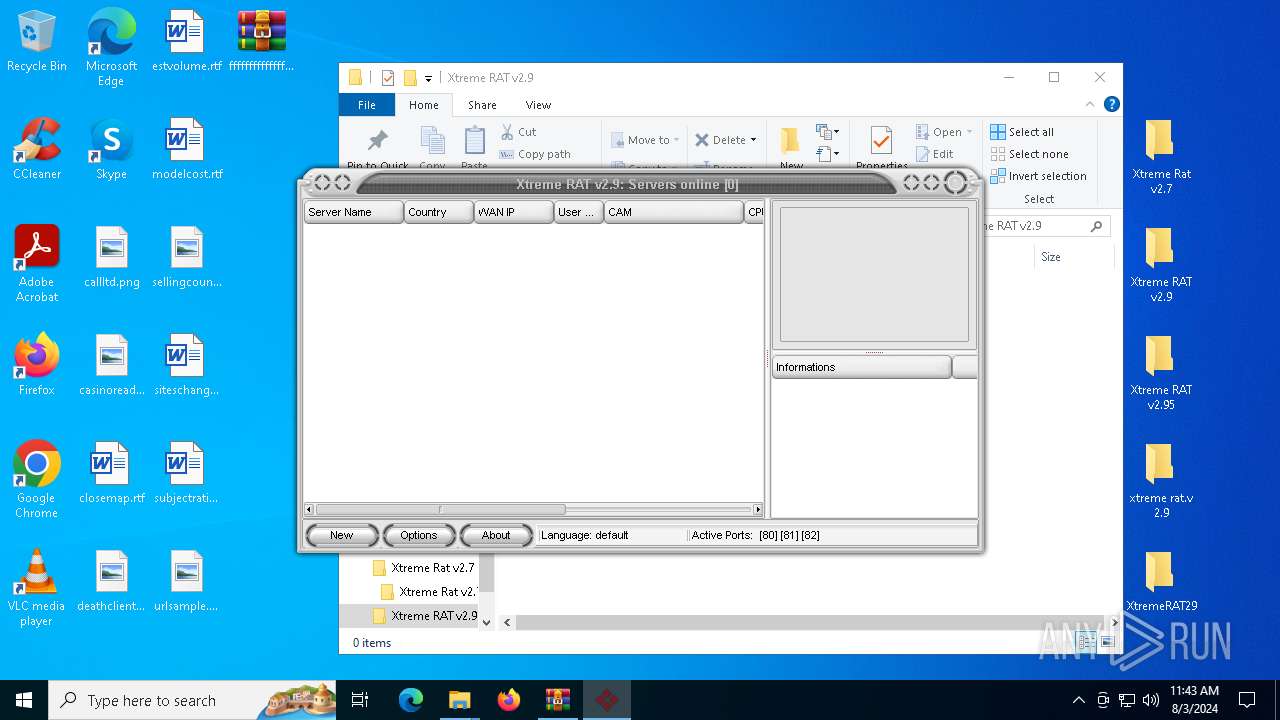The height and width of the screenshot is (720, 1280).
Task: Switch to the View ribbon tab
Action: [538, 105]
